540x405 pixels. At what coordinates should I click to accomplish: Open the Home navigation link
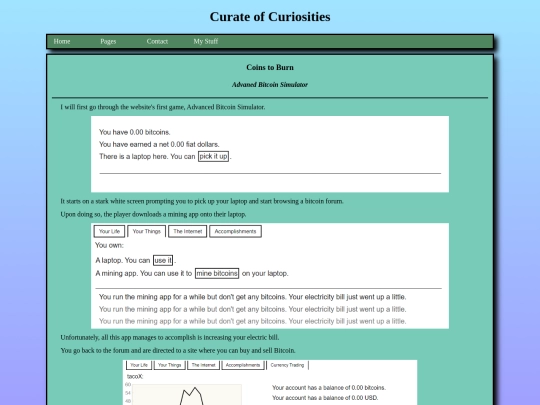coord(62,41)
